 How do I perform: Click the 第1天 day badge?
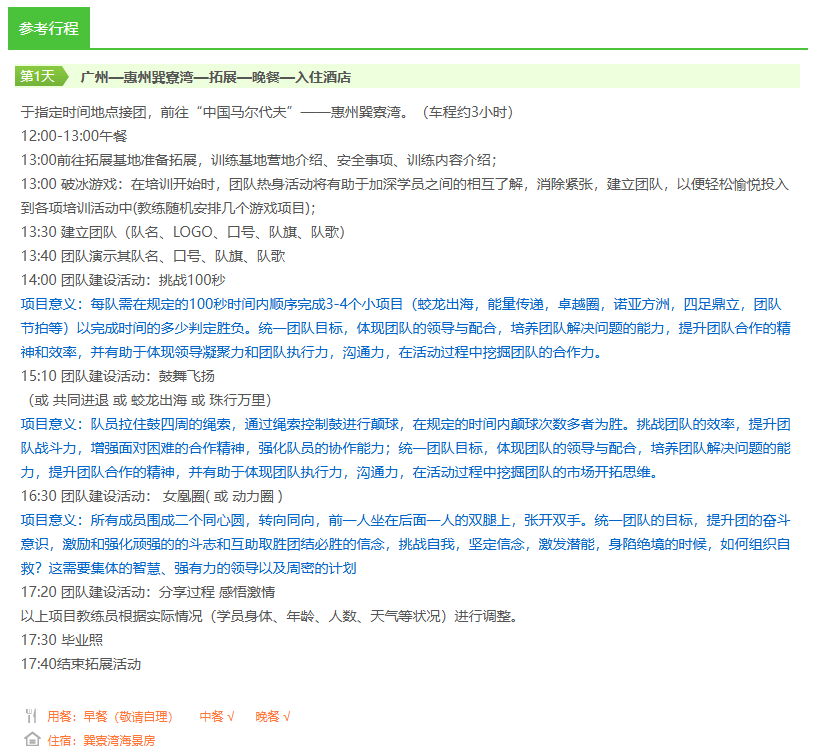41,76
